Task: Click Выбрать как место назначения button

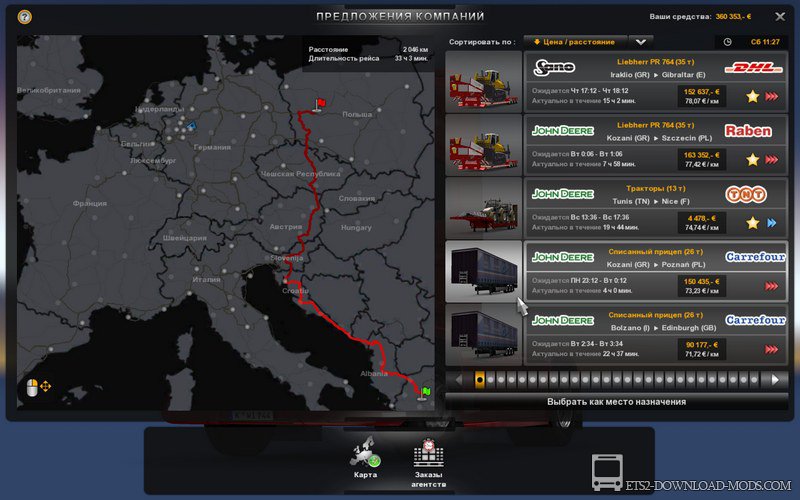Action: [616, 402]
